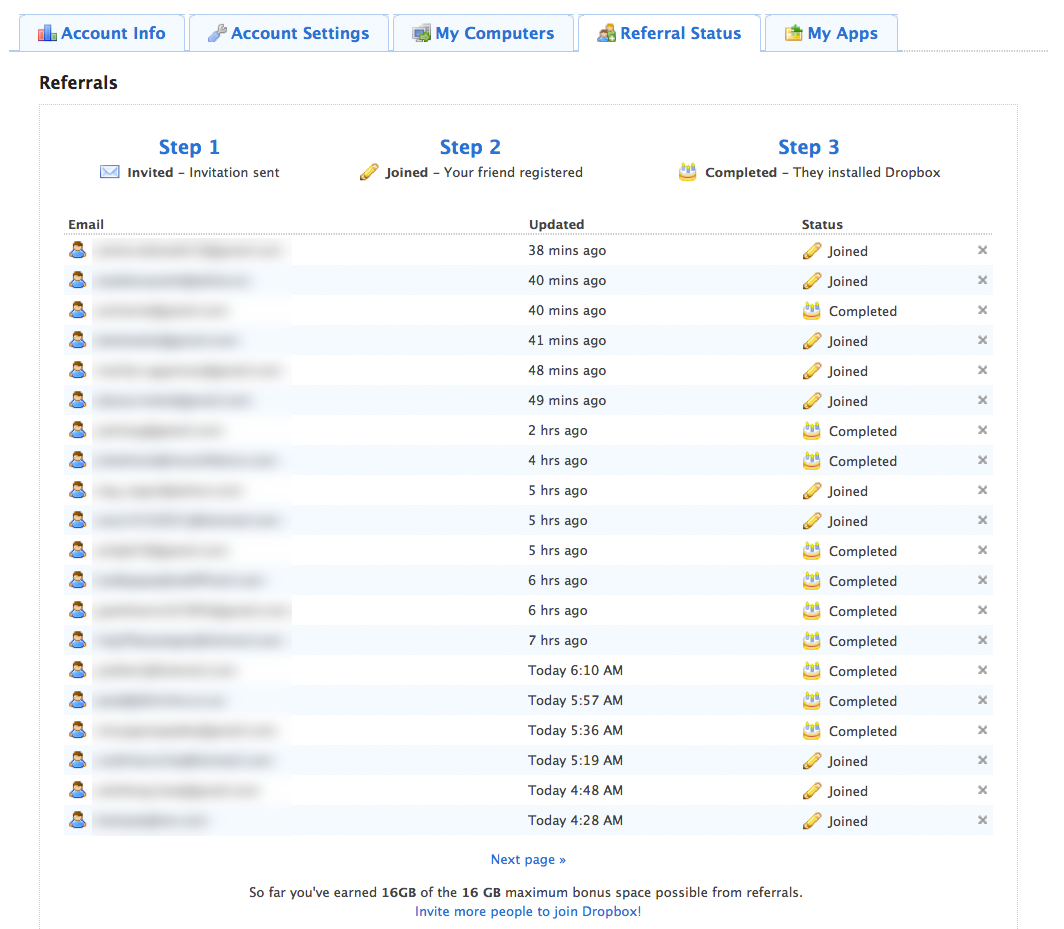
Task: Switch to Account Settings tab
Action: 289,33
